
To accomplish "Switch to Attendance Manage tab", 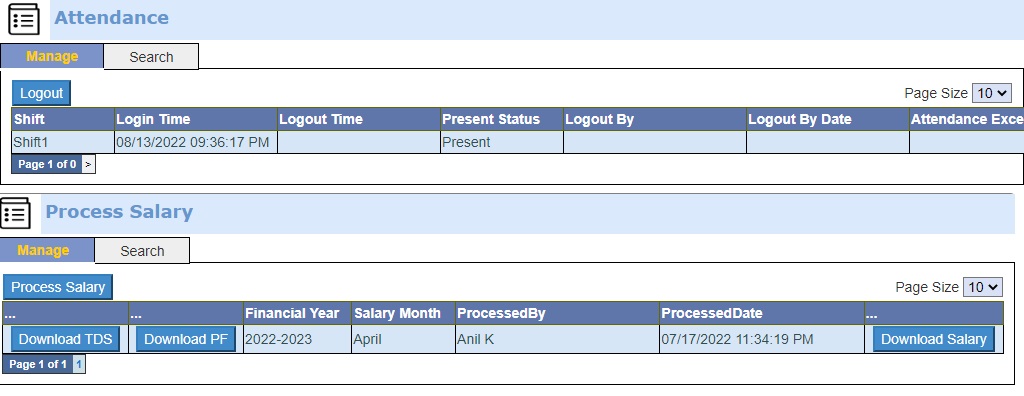I will click(x=52, y=56).
